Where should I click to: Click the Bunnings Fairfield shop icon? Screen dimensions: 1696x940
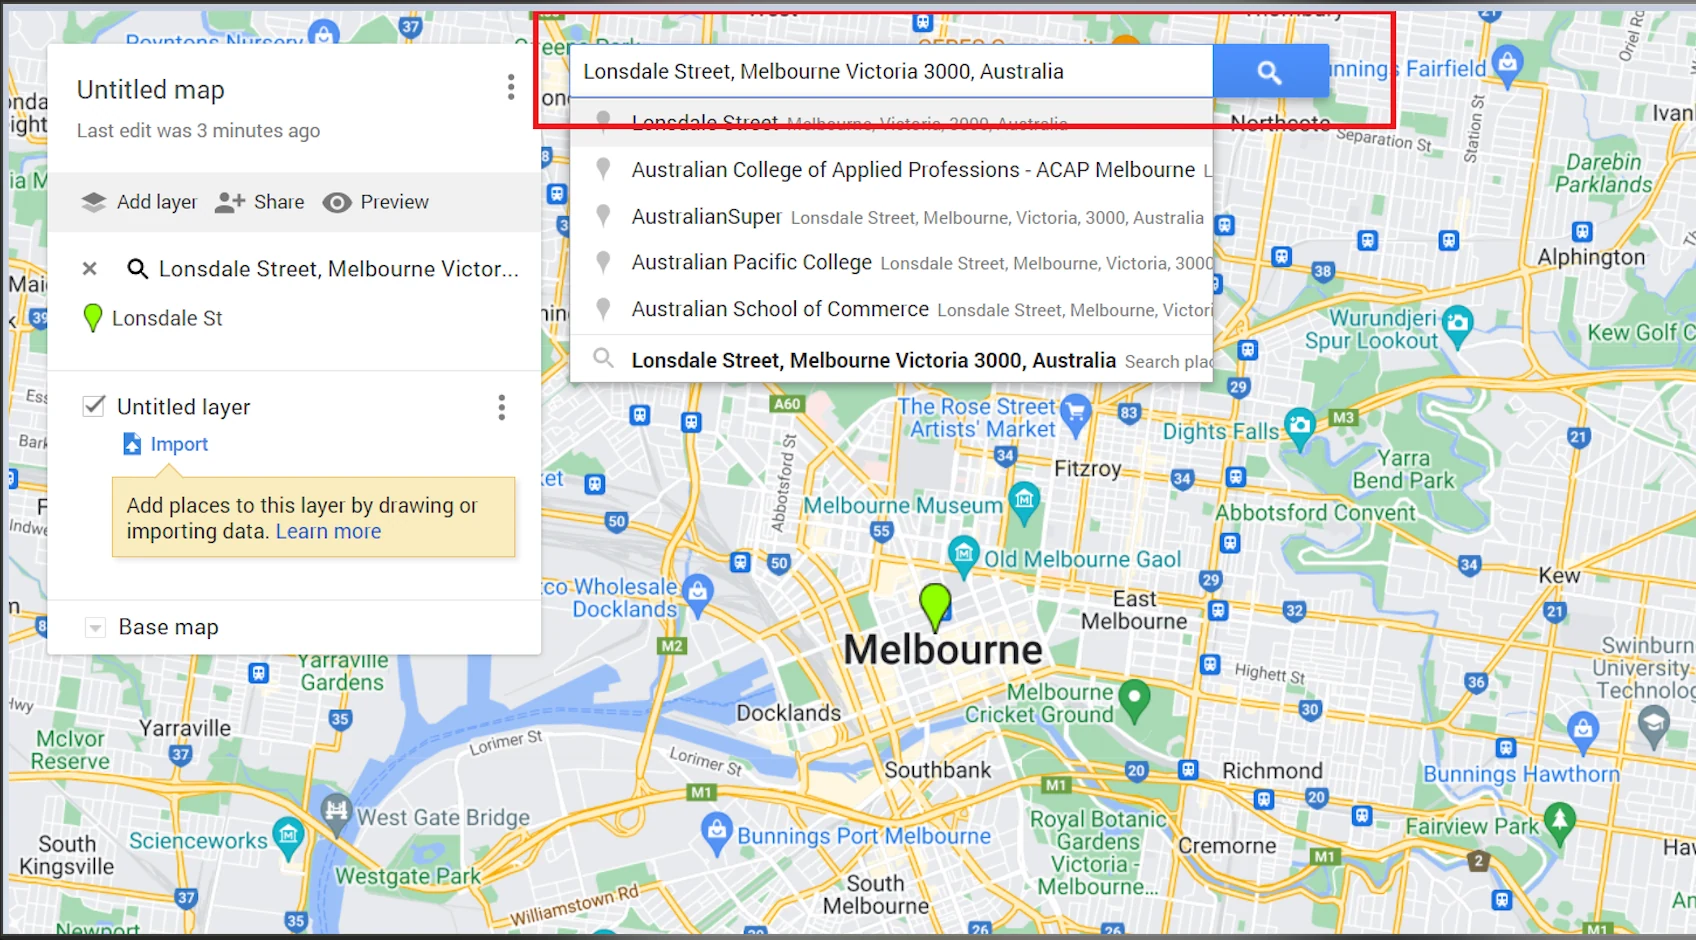pyautogui.click(x=1508, y=66)
